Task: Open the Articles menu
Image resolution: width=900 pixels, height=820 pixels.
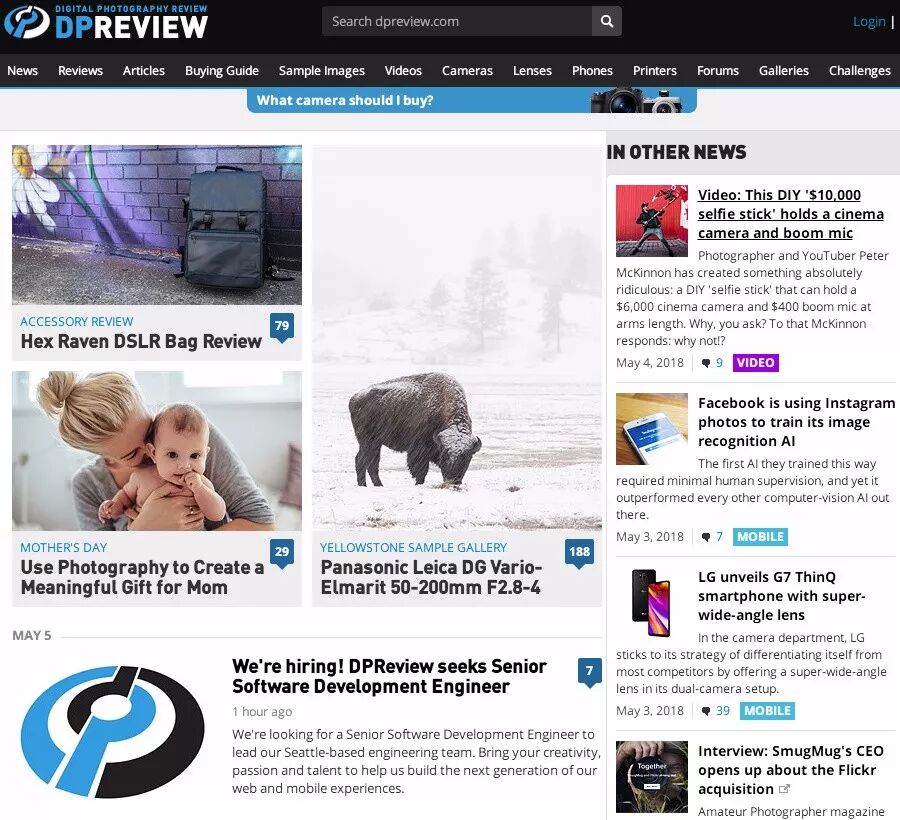Action: 143,71
